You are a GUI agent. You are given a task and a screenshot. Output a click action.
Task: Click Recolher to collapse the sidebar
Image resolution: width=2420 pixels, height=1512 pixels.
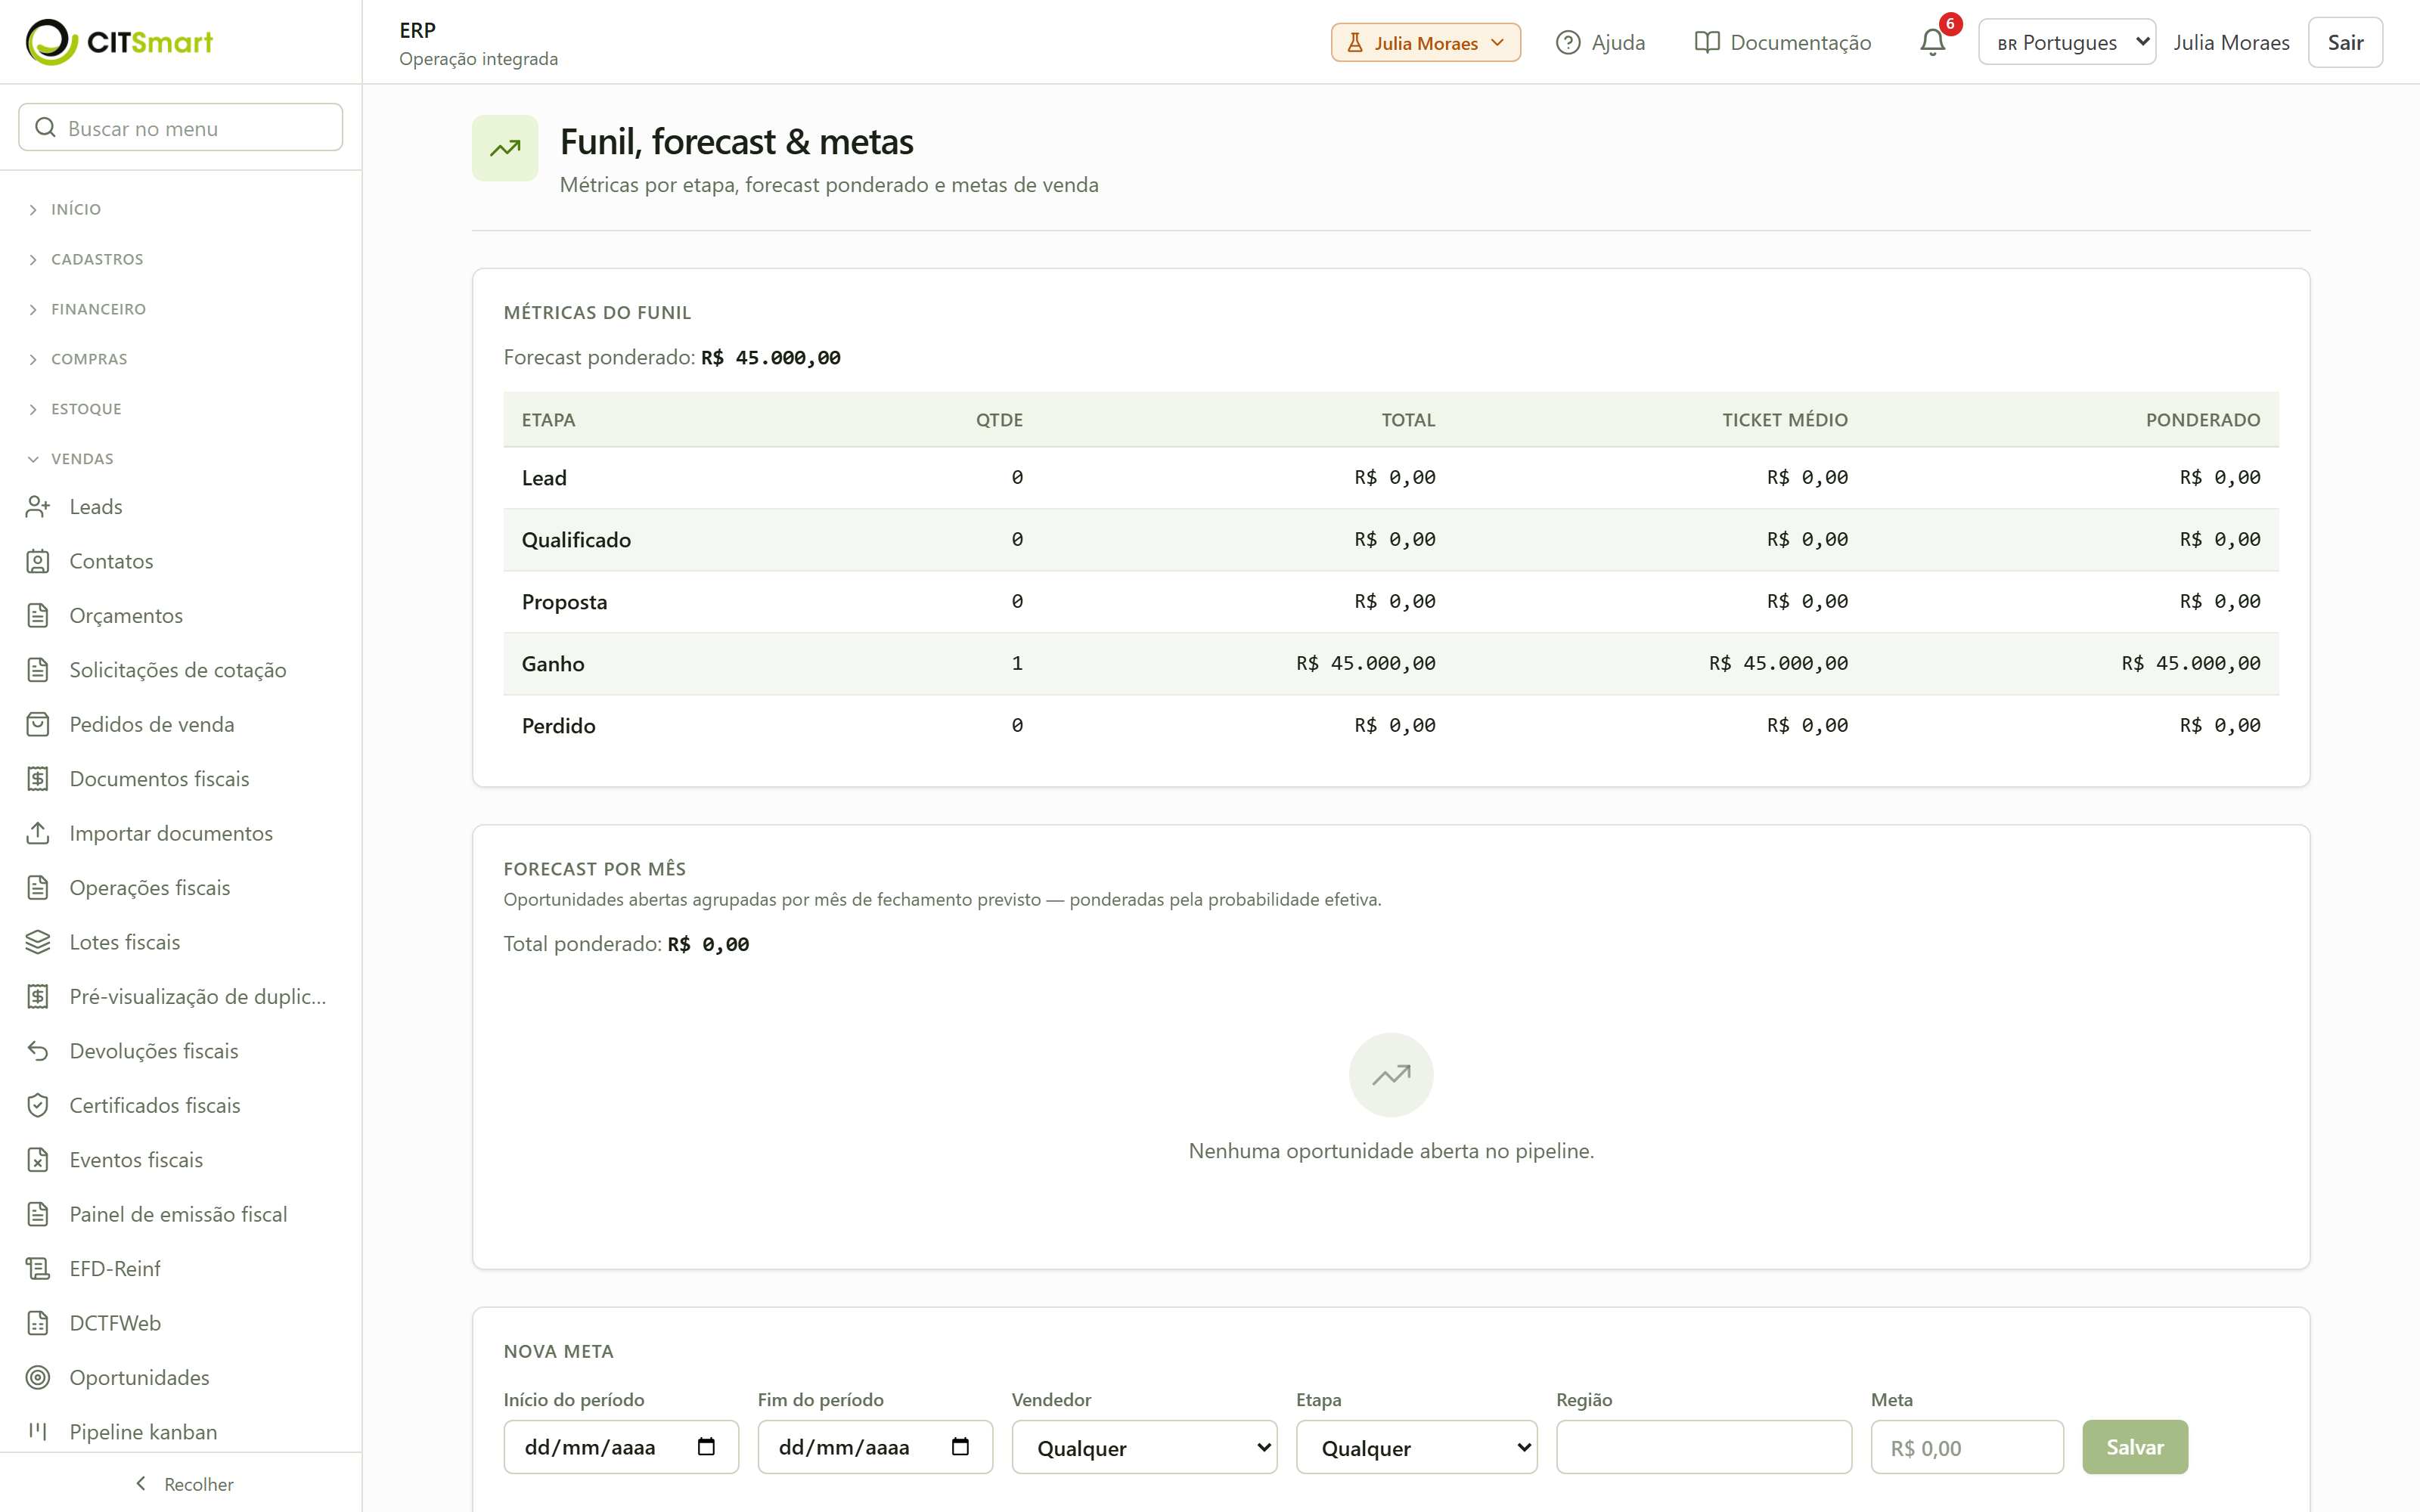pos(184,1484)
